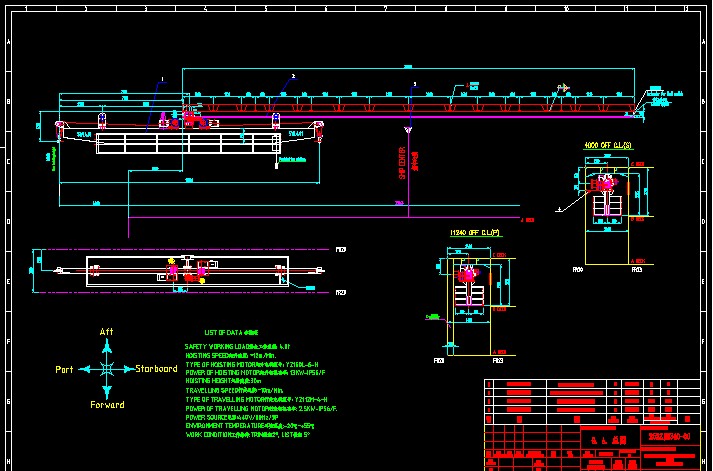Viewport: 713px width, 471px height.
Task: Click the Port direction label
Action: [64, 369]
